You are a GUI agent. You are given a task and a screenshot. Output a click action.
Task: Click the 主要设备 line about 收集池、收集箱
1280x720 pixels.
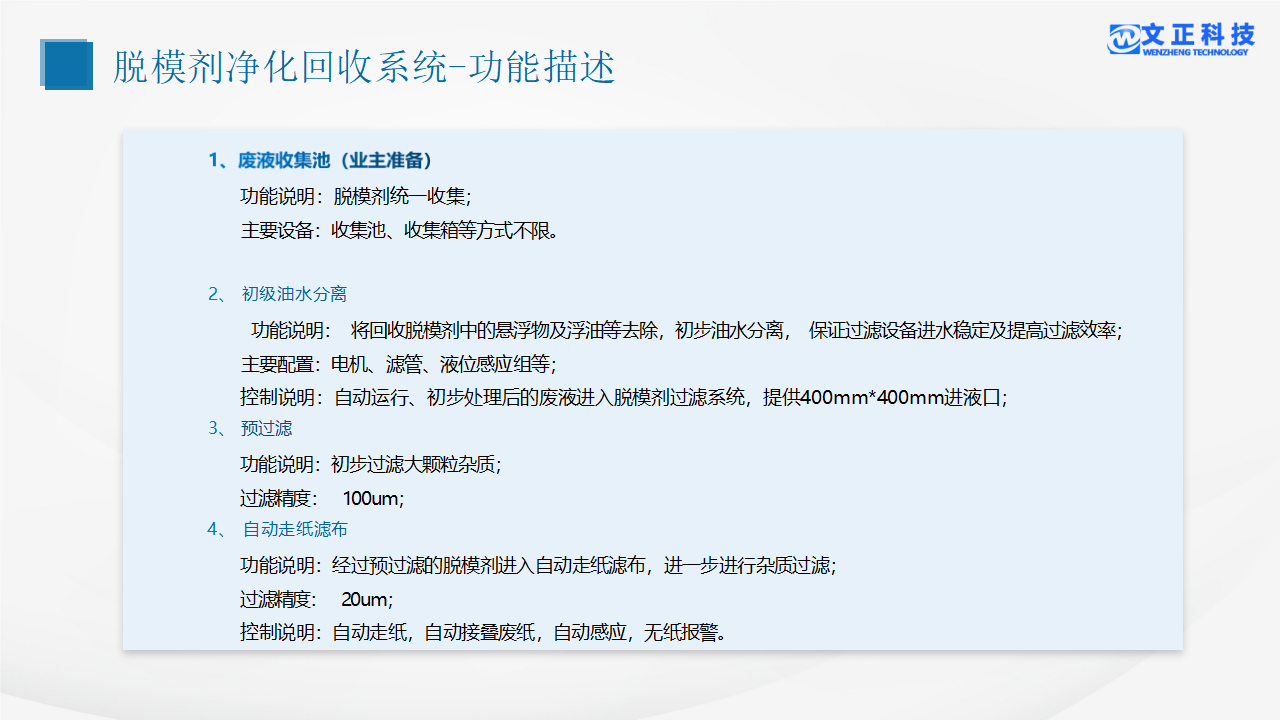tap(399, 230)
